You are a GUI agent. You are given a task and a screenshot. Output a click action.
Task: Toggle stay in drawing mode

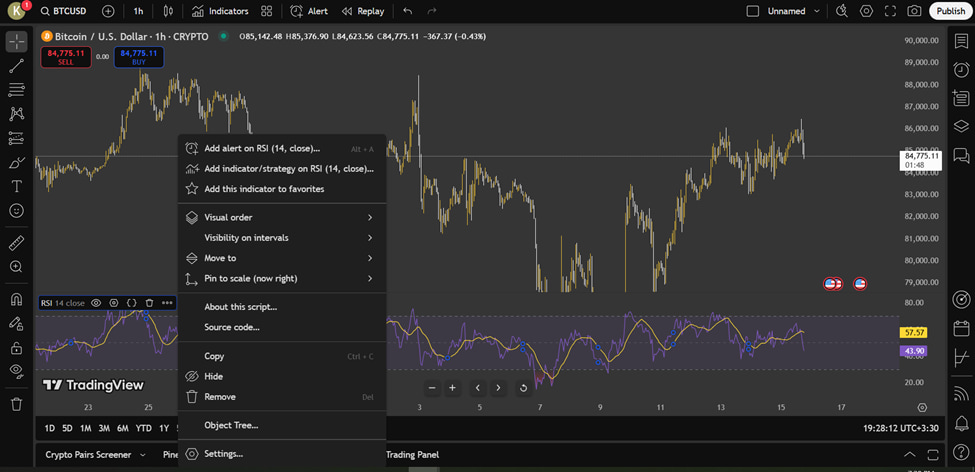click(x=17, y=323)
